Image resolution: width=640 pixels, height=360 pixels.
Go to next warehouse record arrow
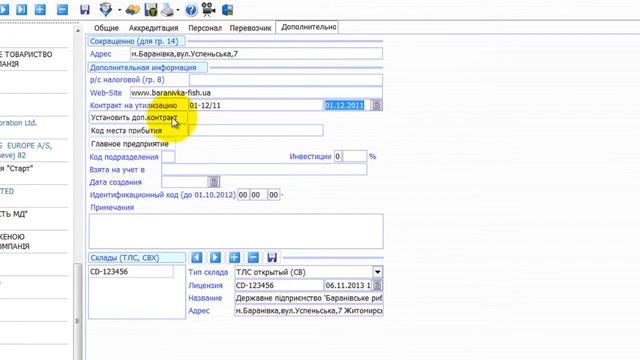pos(215,258)
